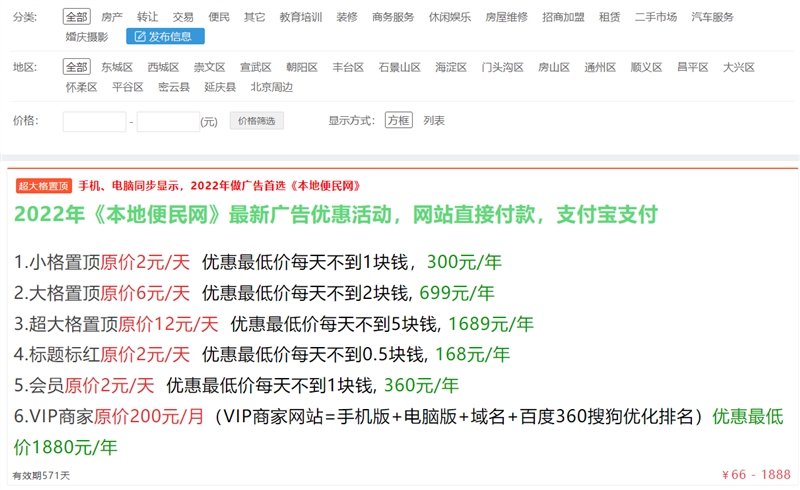The width and height of the screenshot is (800, 490).
Task: Choose the 汽车服务 category
Action: pos(712,17)
